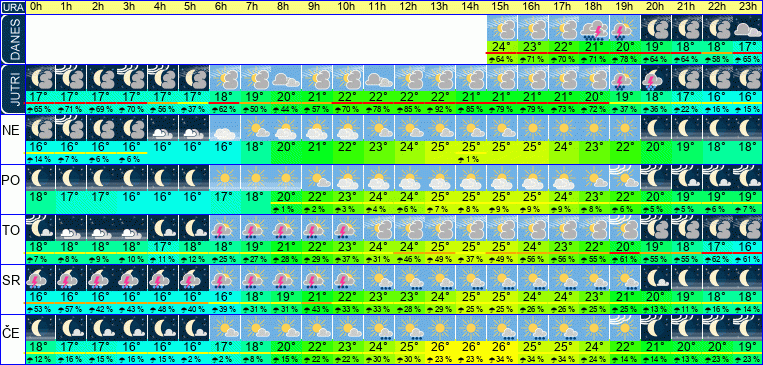Image resolution: width=763 pixels, height=365 pixels.
Task: Click the PO 20h windy night icon
Action: click(x=655, y=178)
